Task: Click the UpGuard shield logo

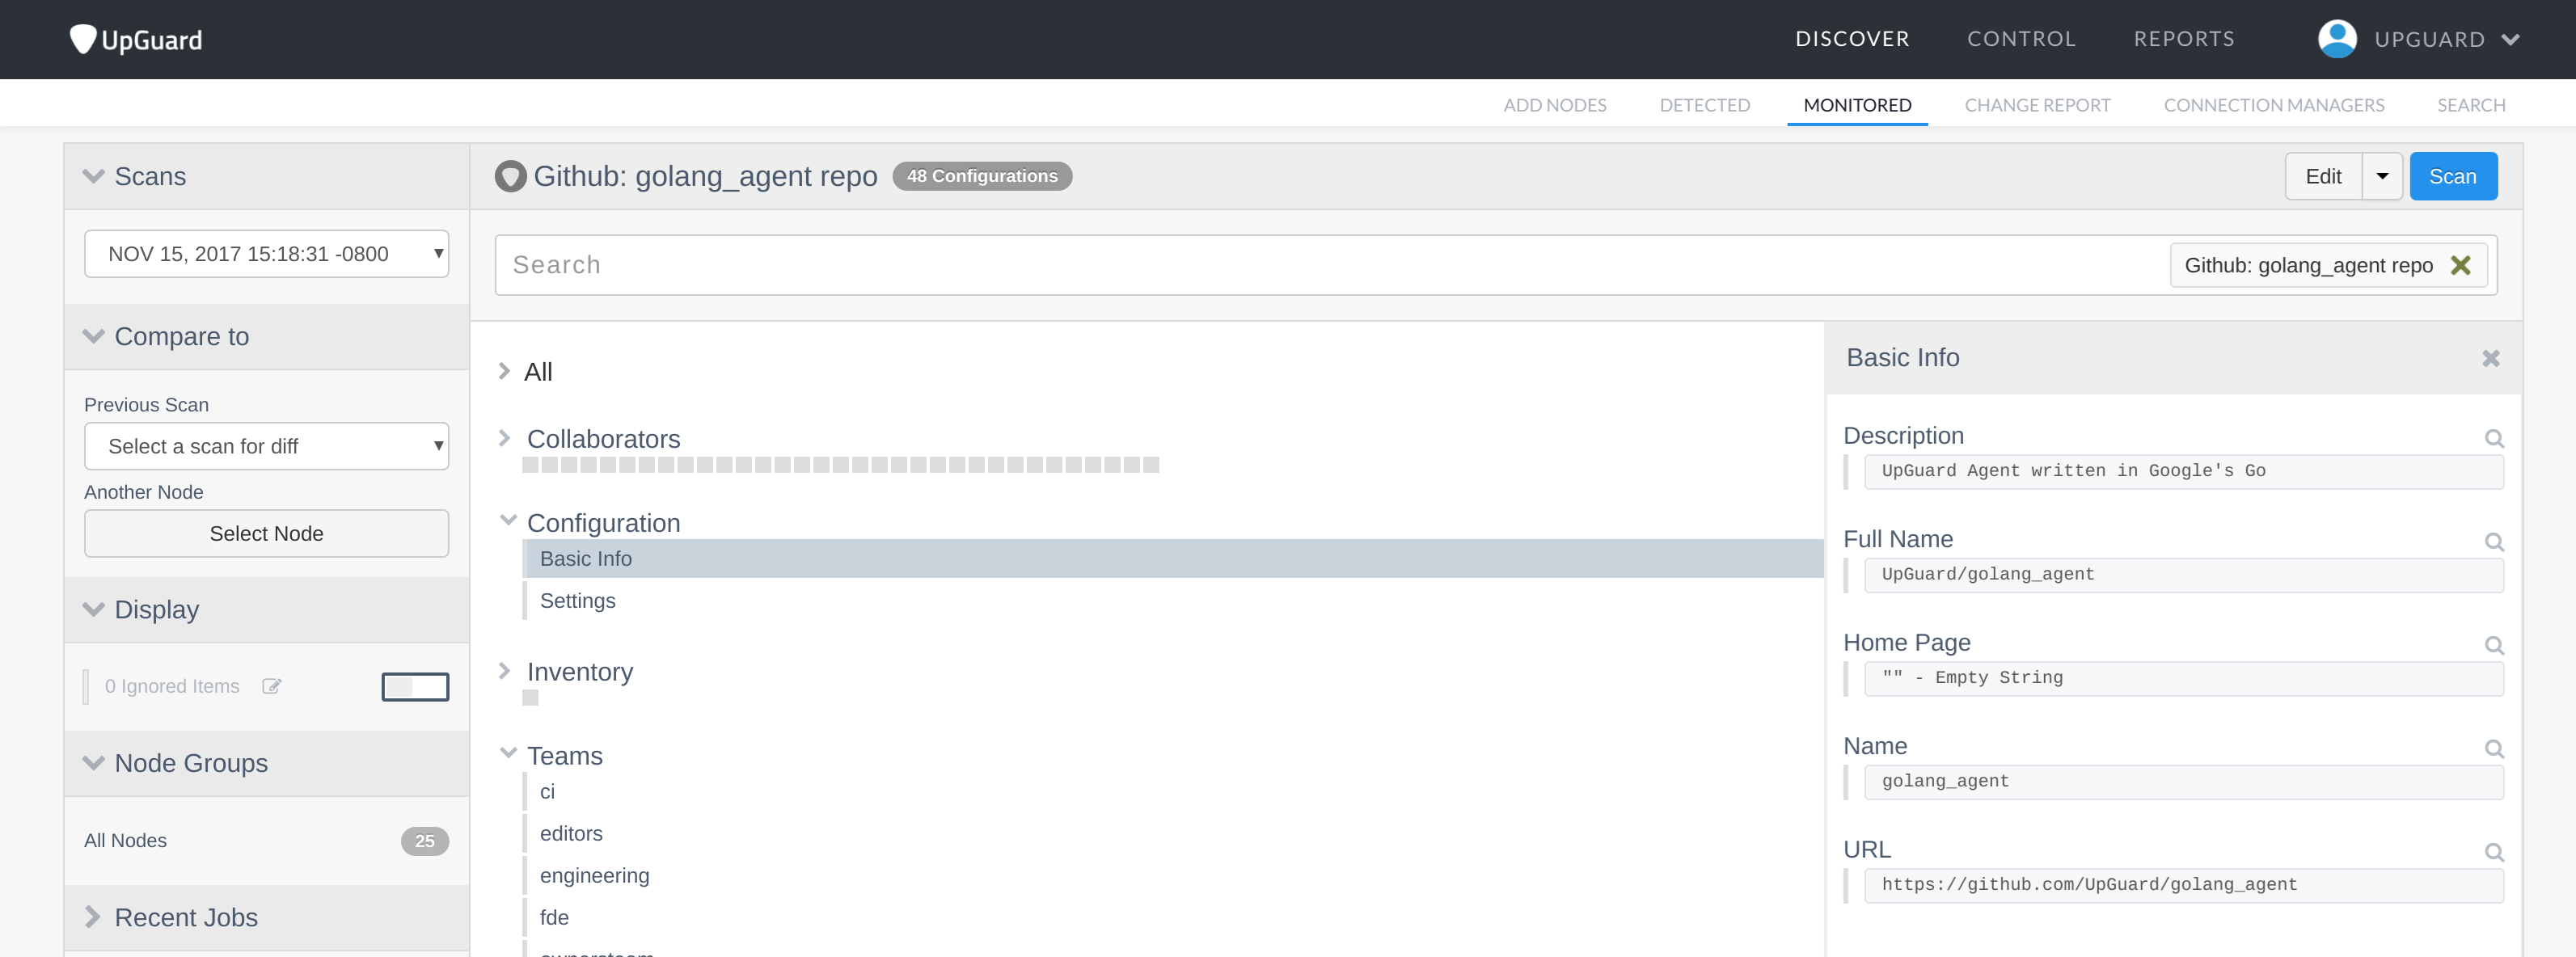Action: click(x=83, y=39)
